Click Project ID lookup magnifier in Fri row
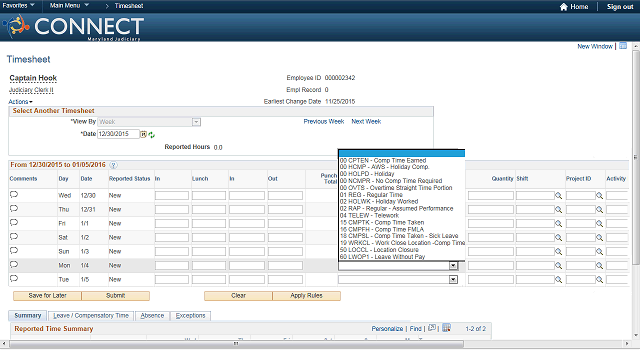Image resolution: width=640 pixels, height=360 pixels. click(x=599, y=224)
